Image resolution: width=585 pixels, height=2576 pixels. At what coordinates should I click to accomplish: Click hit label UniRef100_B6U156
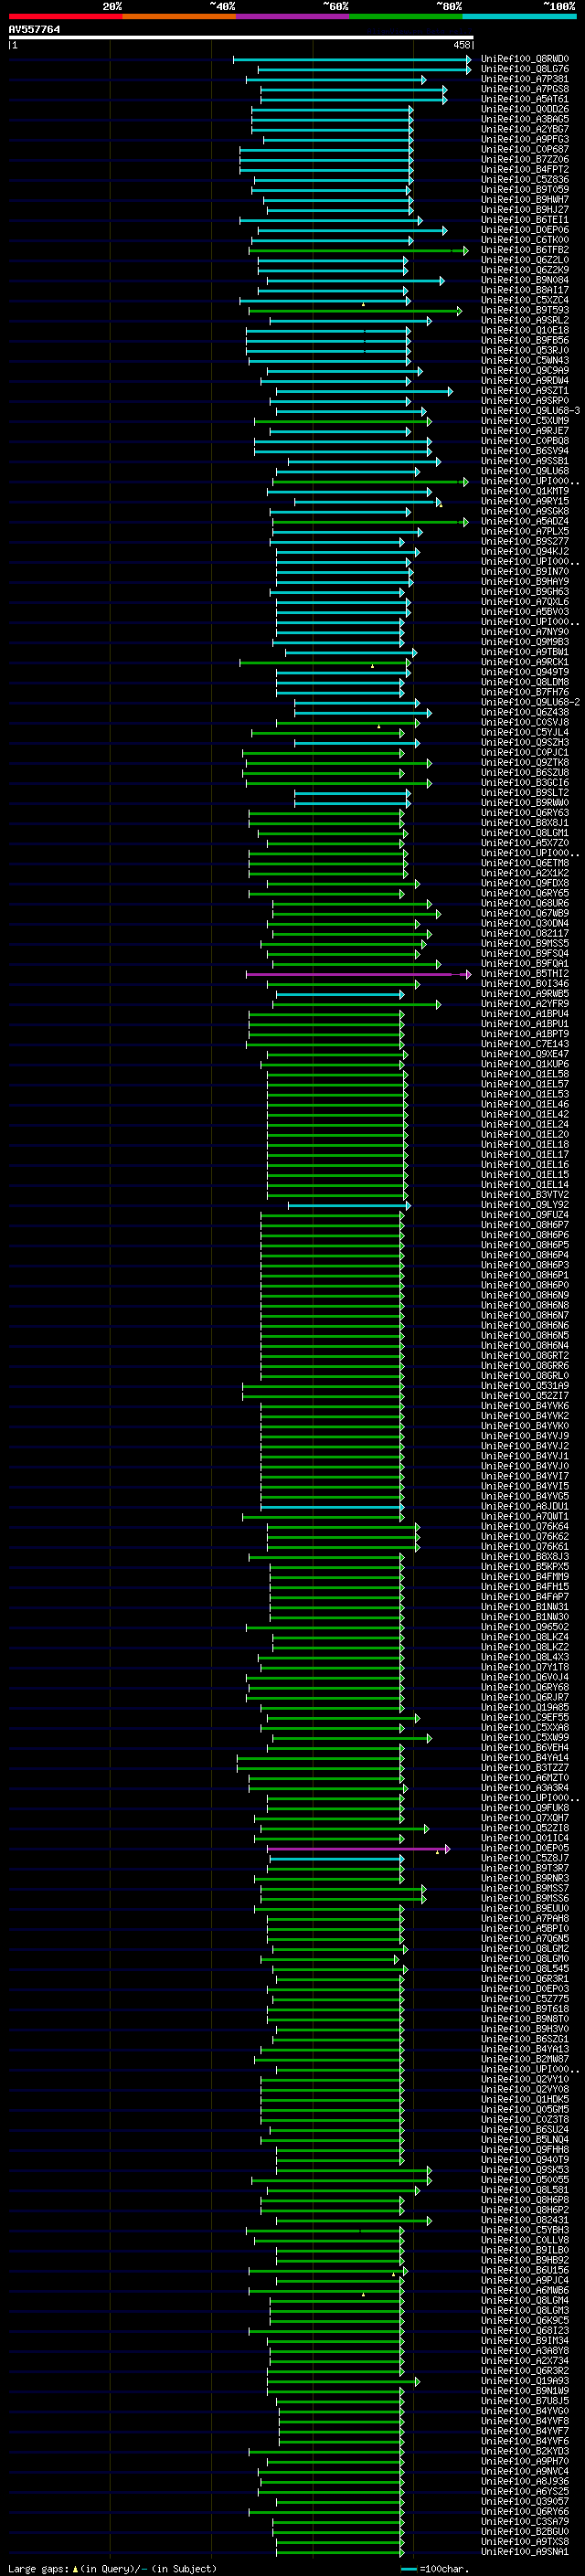(525, 2272)
